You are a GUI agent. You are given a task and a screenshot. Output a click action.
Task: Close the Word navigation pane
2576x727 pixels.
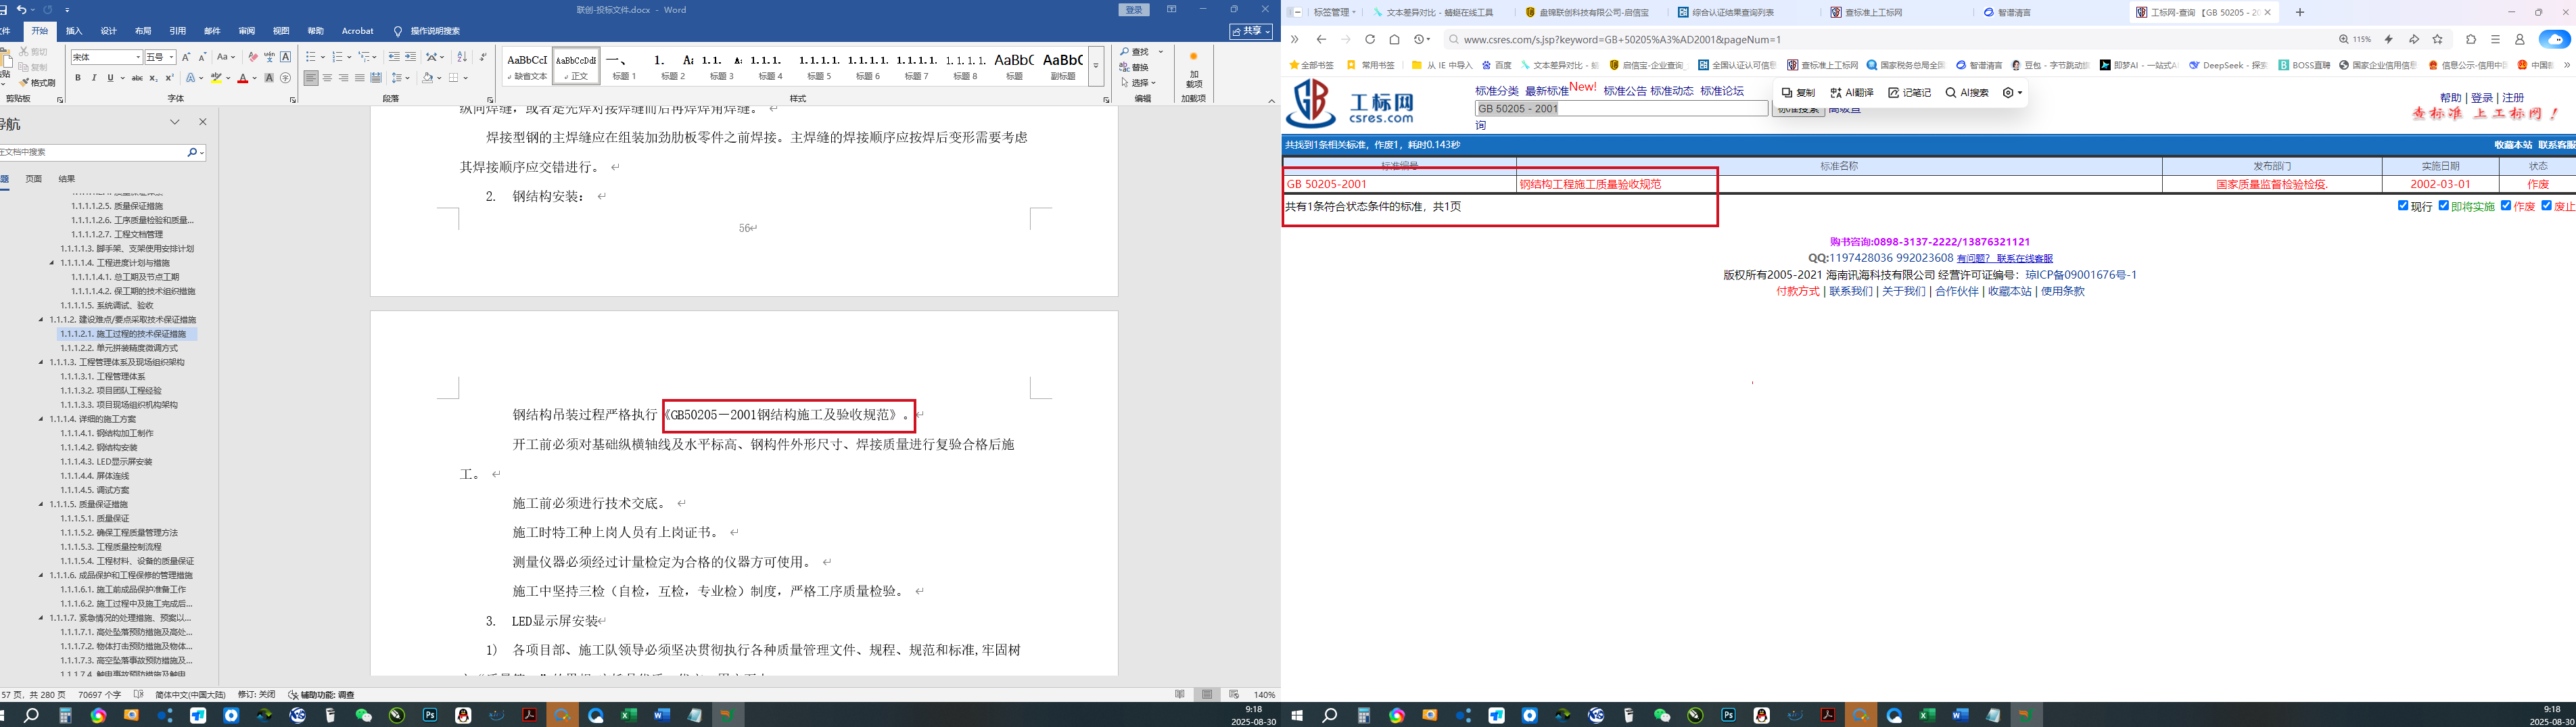(202, 122)
